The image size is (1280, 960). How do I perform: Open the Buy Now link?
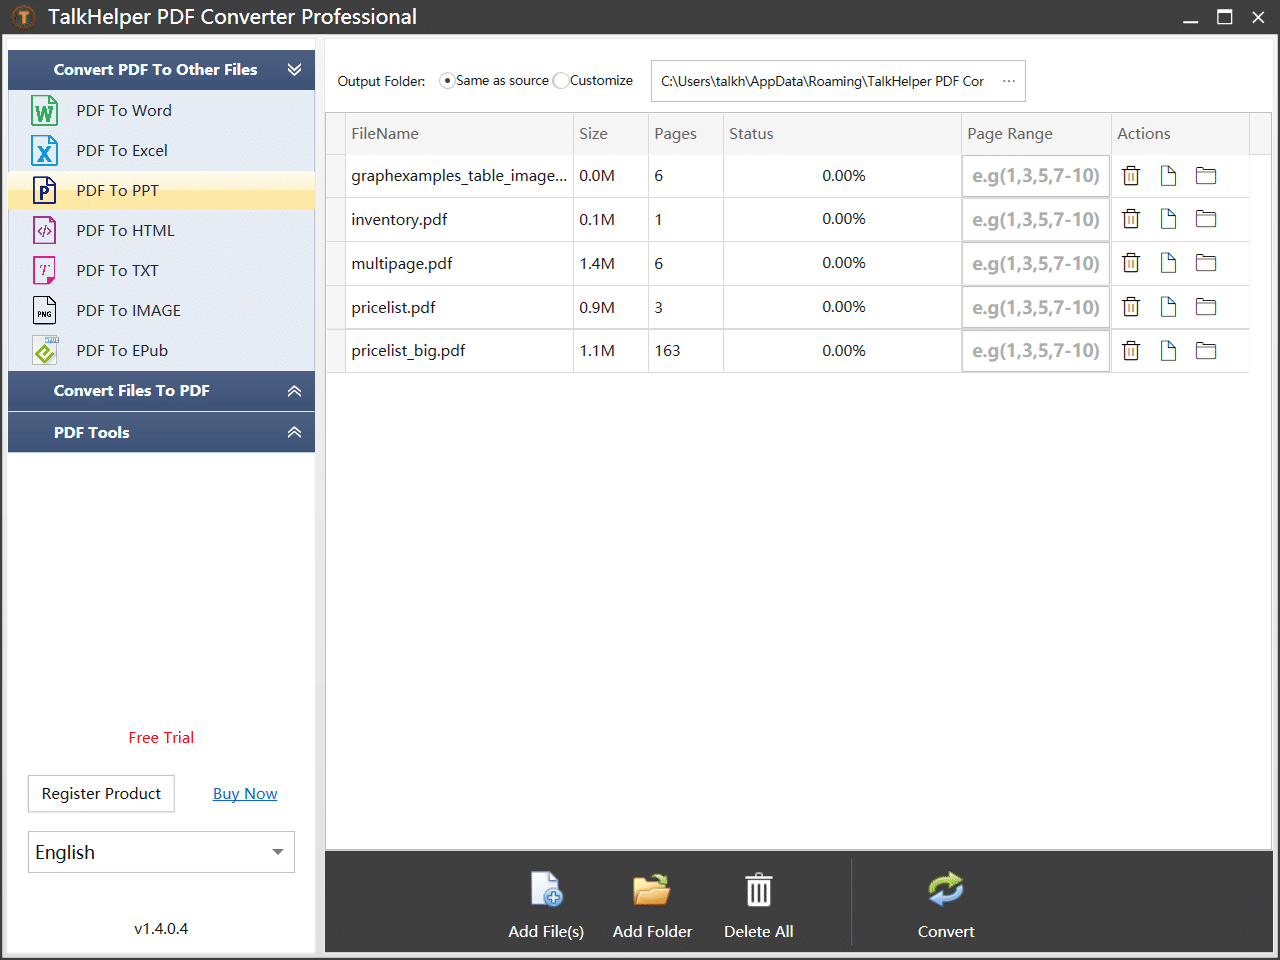(245, 794)
